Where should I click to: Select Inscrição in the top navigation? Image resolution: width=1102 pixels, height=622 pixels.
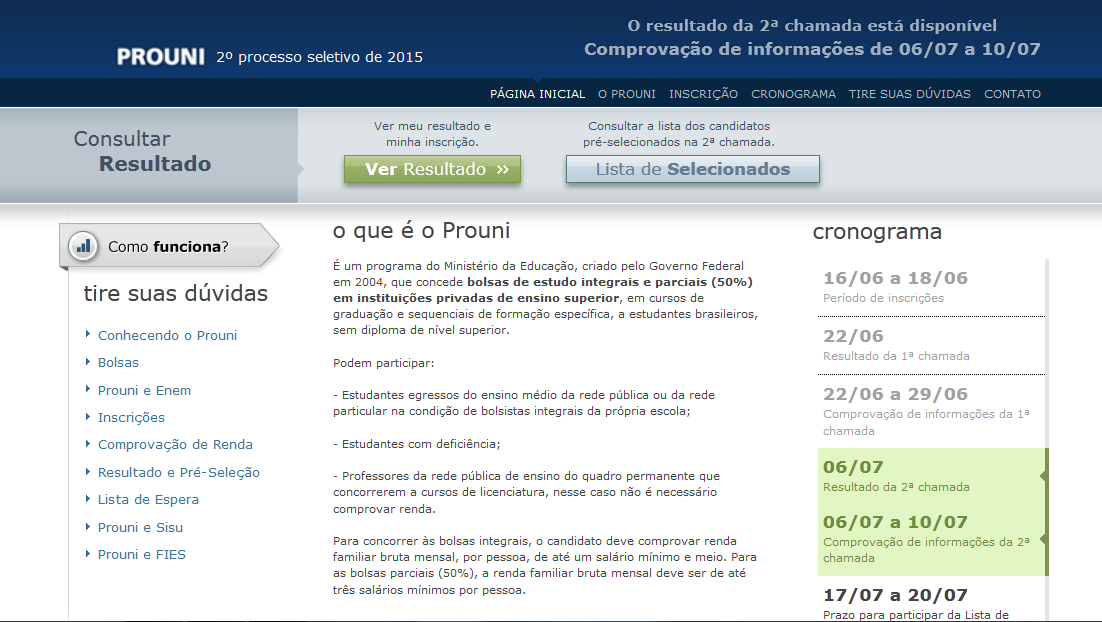703,94
